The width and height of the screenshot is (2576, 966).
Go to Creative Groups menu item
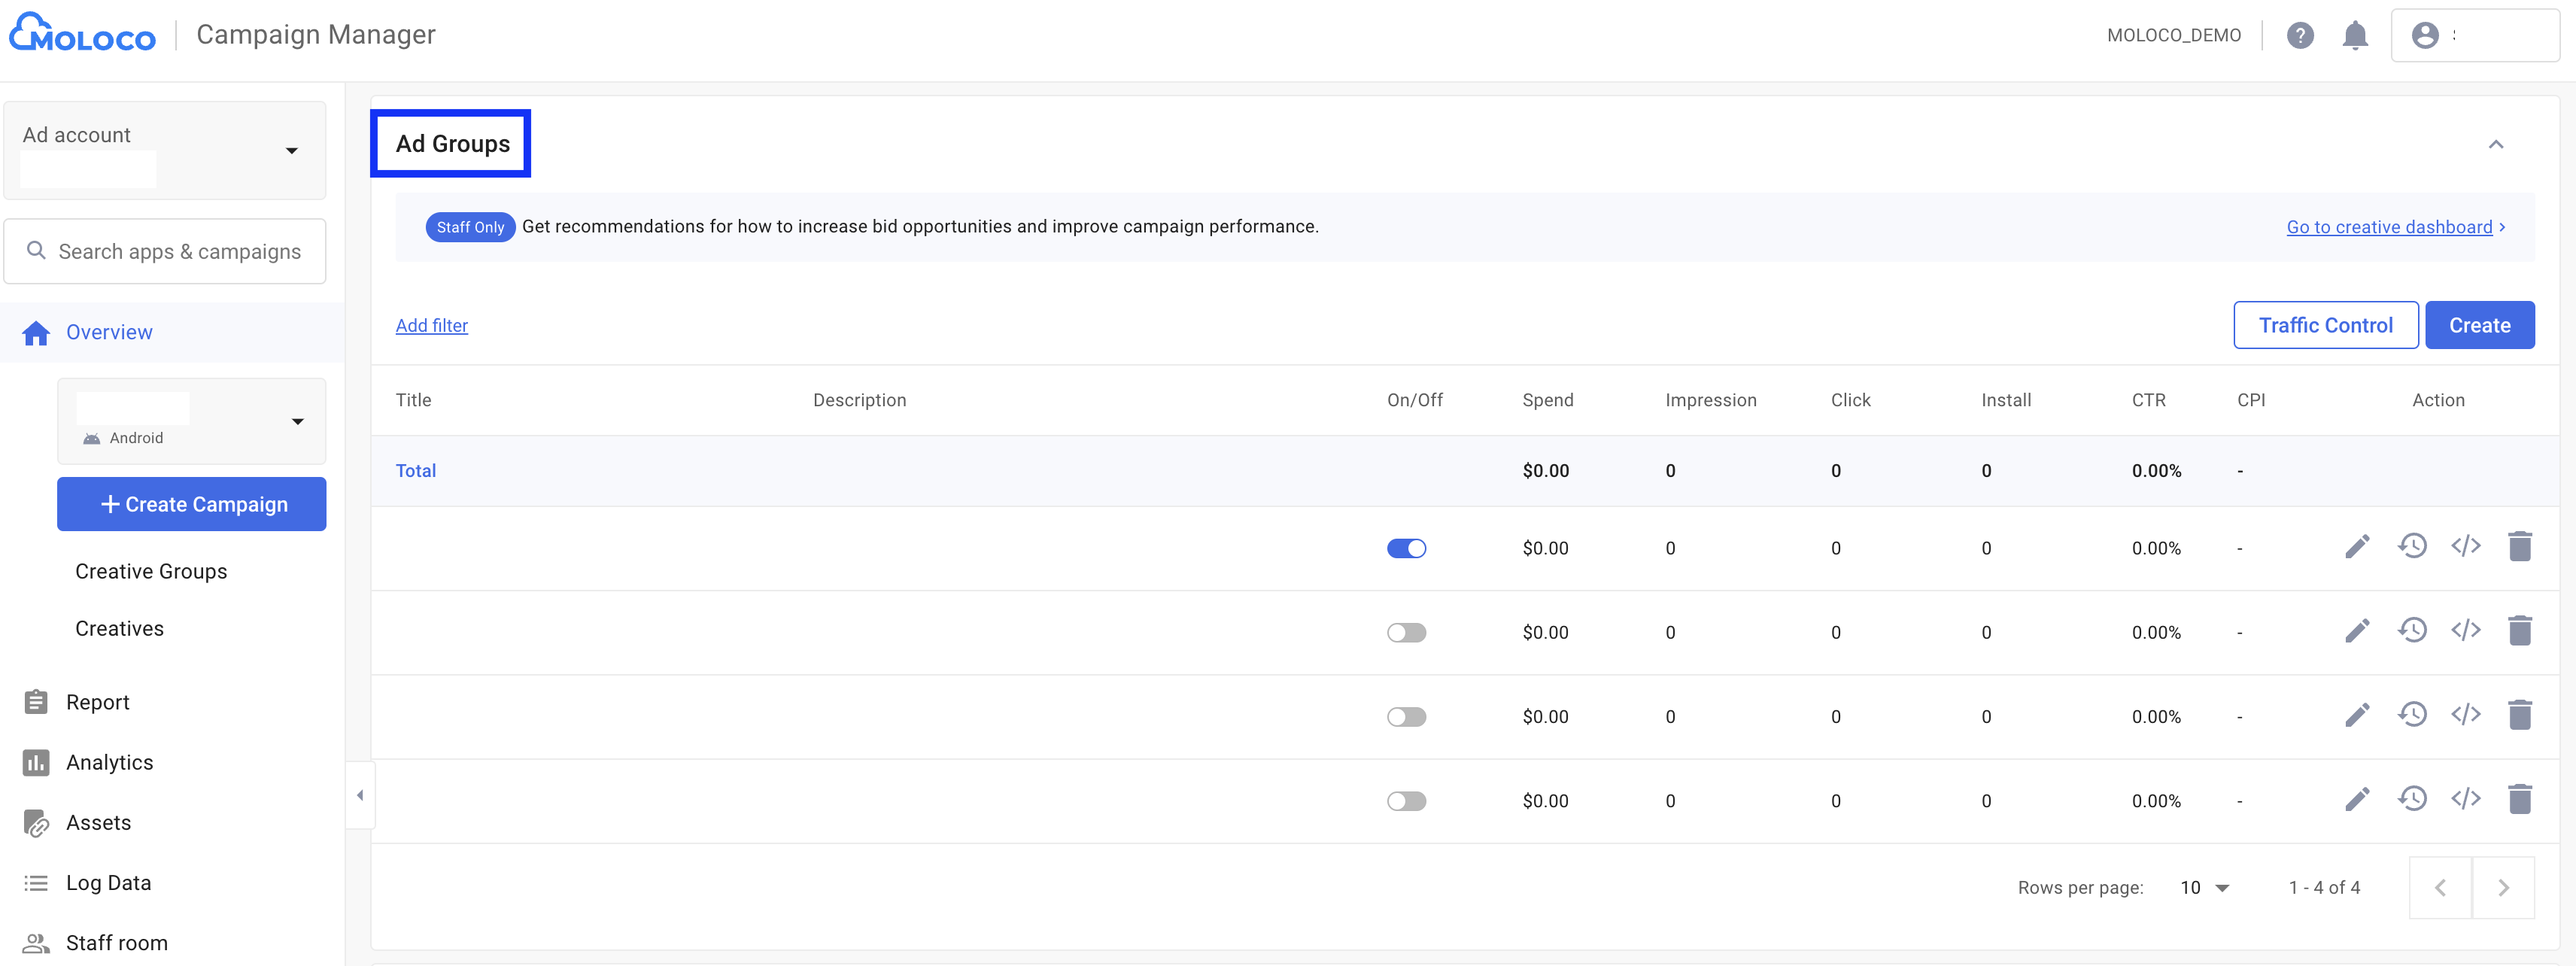tap(151, 572)
